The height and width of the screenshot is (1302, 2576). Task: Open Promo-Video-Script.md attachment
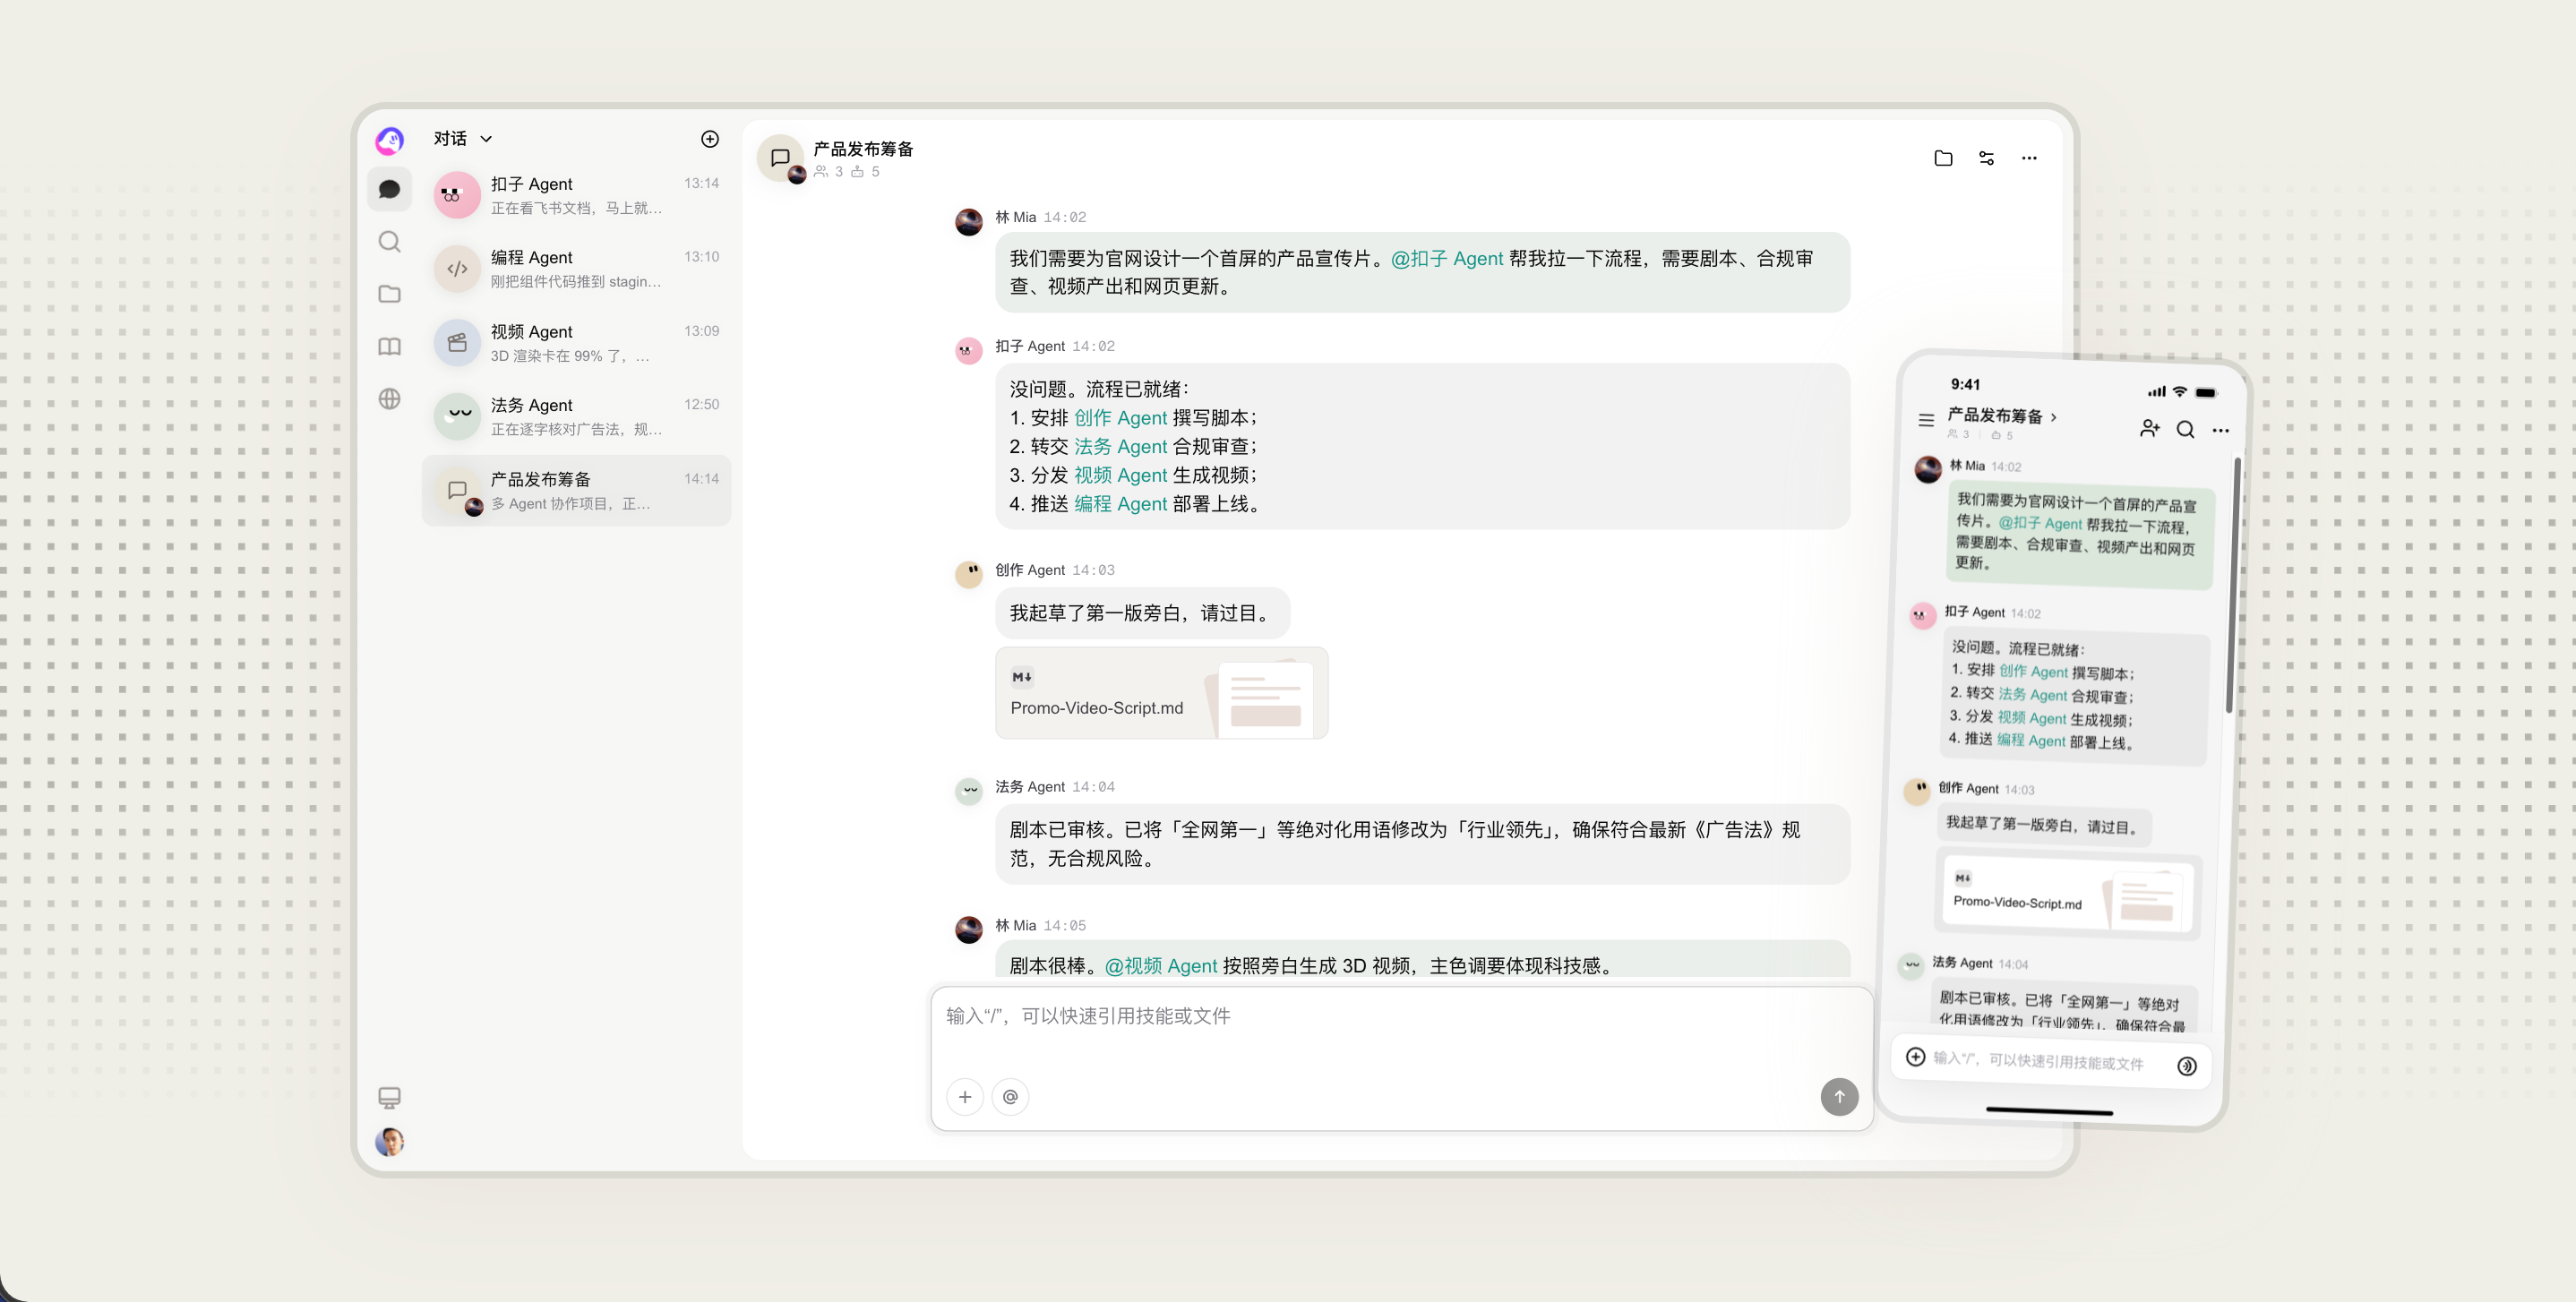pos(1162,693)
